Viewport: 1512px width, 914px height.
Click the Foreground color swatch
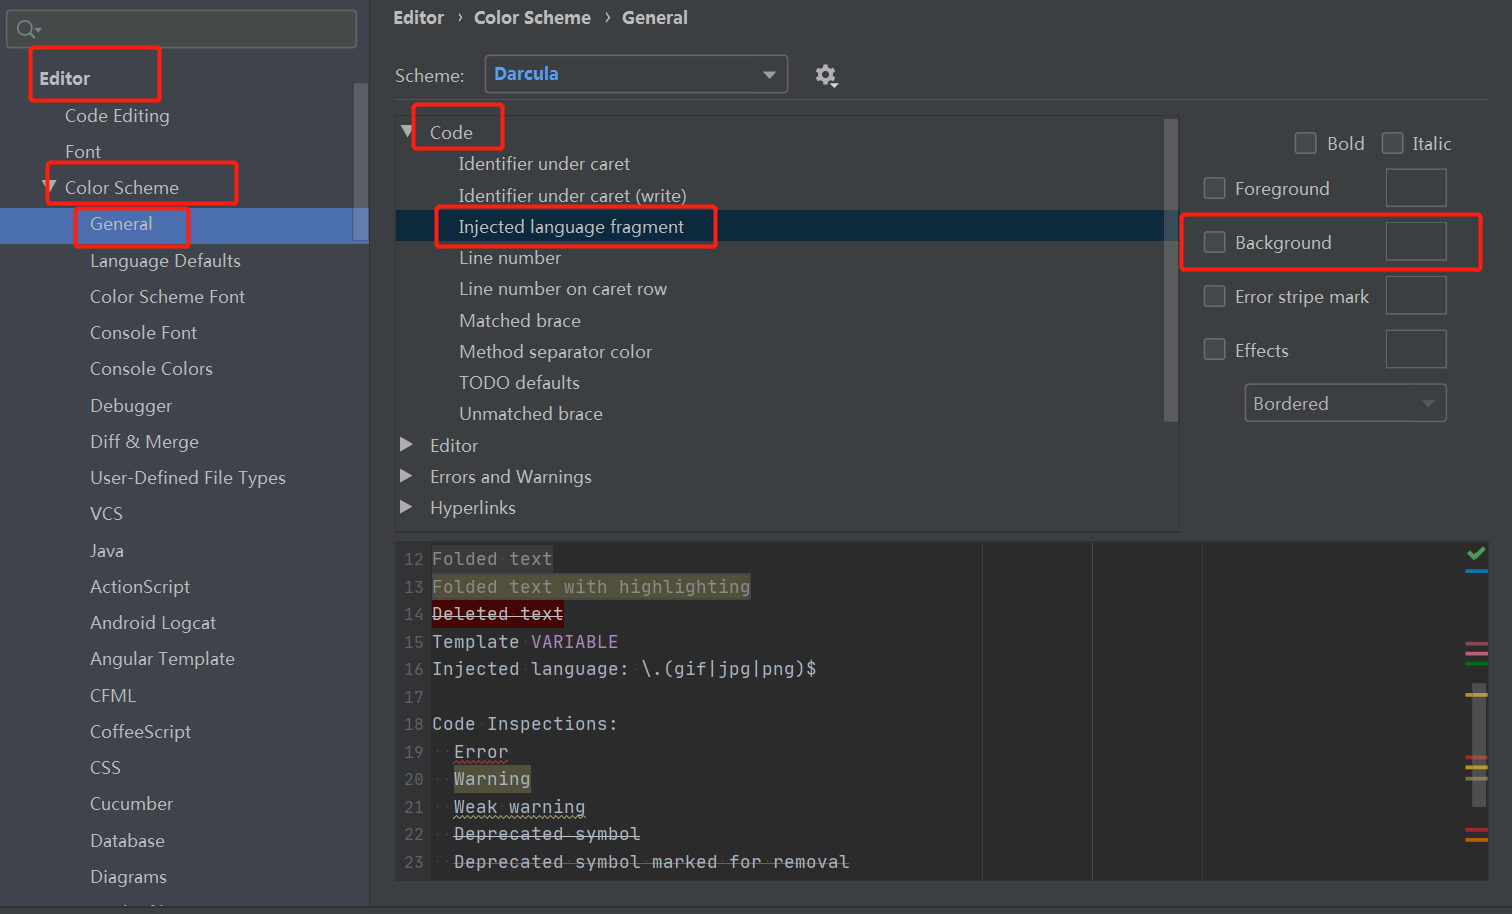pos(1416,188)
